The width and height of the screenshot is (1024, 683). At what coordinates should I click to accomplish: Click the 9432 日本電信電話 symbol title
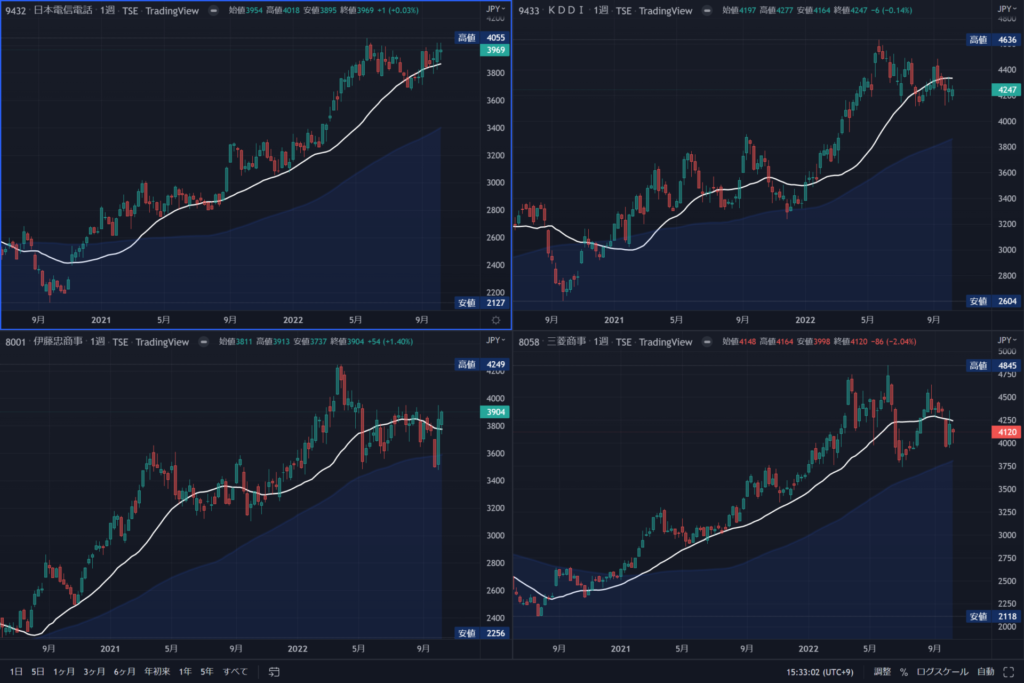click(x=49, y=10)
